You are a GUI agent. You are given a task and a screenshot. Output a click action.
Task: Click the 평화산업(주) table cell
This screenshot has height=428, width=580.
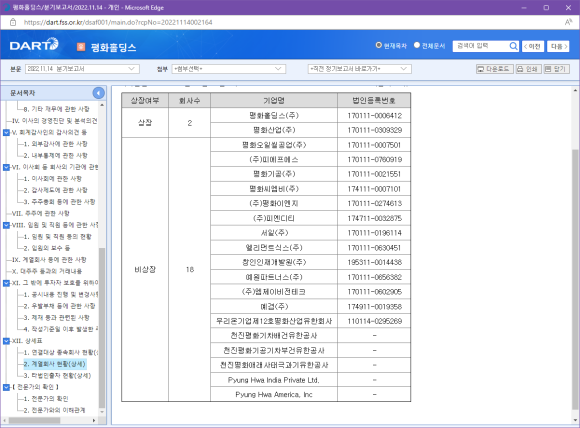274,130
